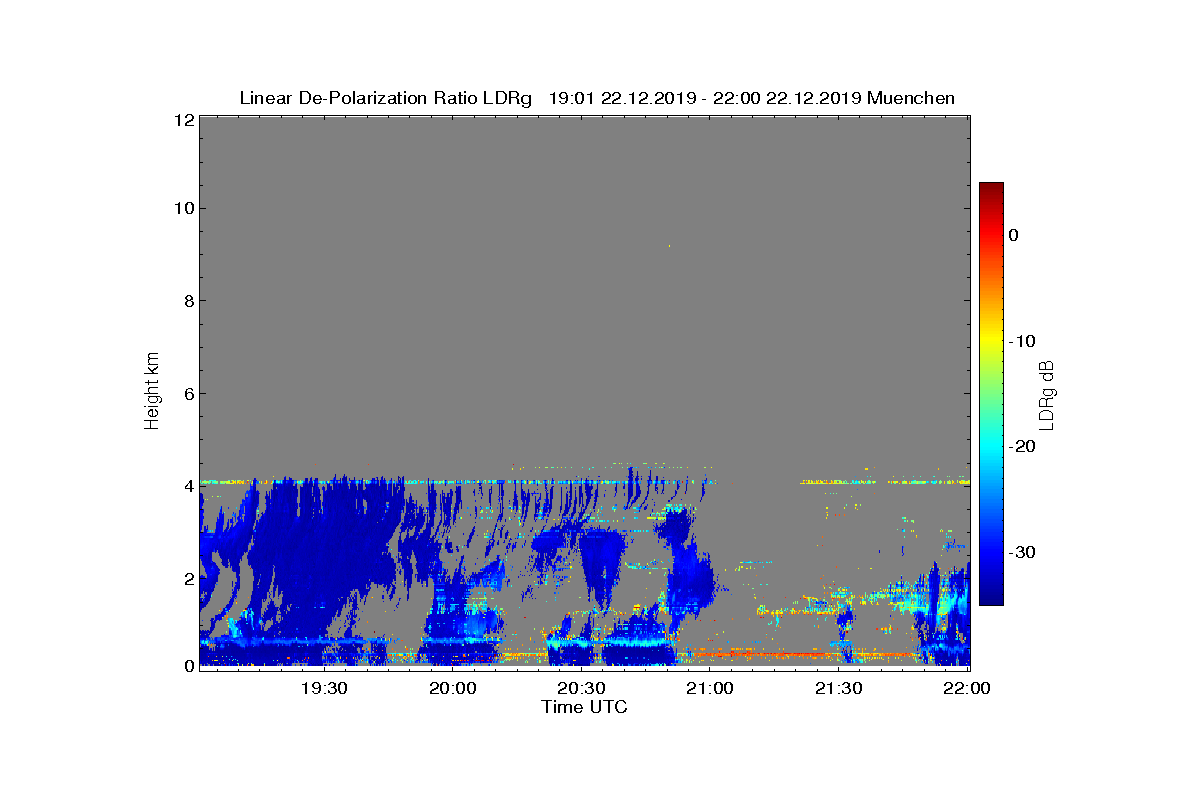Click the colorbar tick label -20

(x=1021, y=446)
